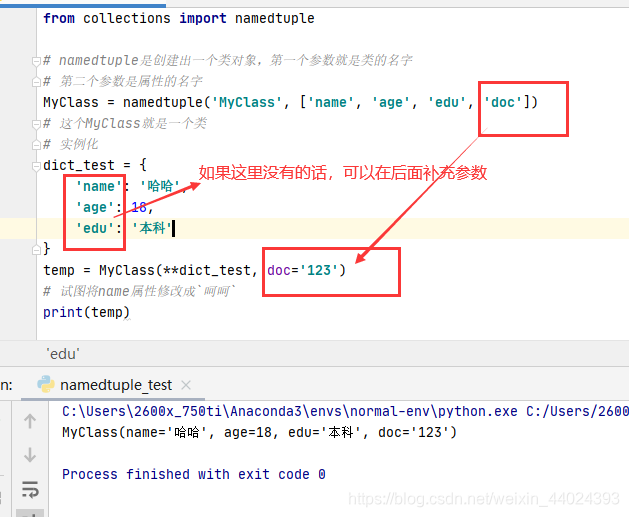Click the 'MyClass' string argument
This screenshot has height=517, width=629.
pyautogui.click(x=247, y=102)
